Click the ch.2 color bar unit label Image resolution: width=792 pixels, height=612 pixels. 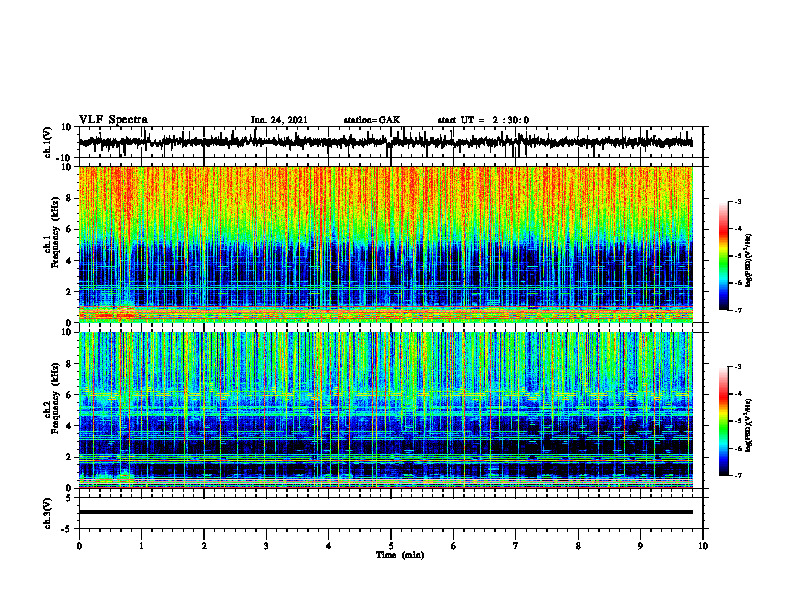(x=749, y=426)
